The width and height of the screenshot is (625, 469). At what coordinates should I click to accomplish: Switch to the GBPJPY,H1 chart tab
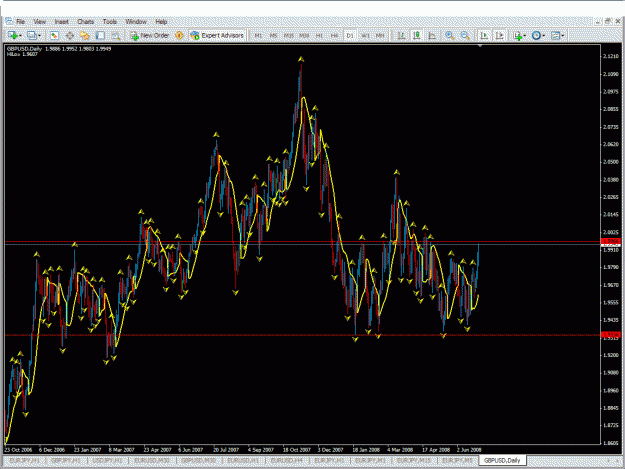pos(66,461)
